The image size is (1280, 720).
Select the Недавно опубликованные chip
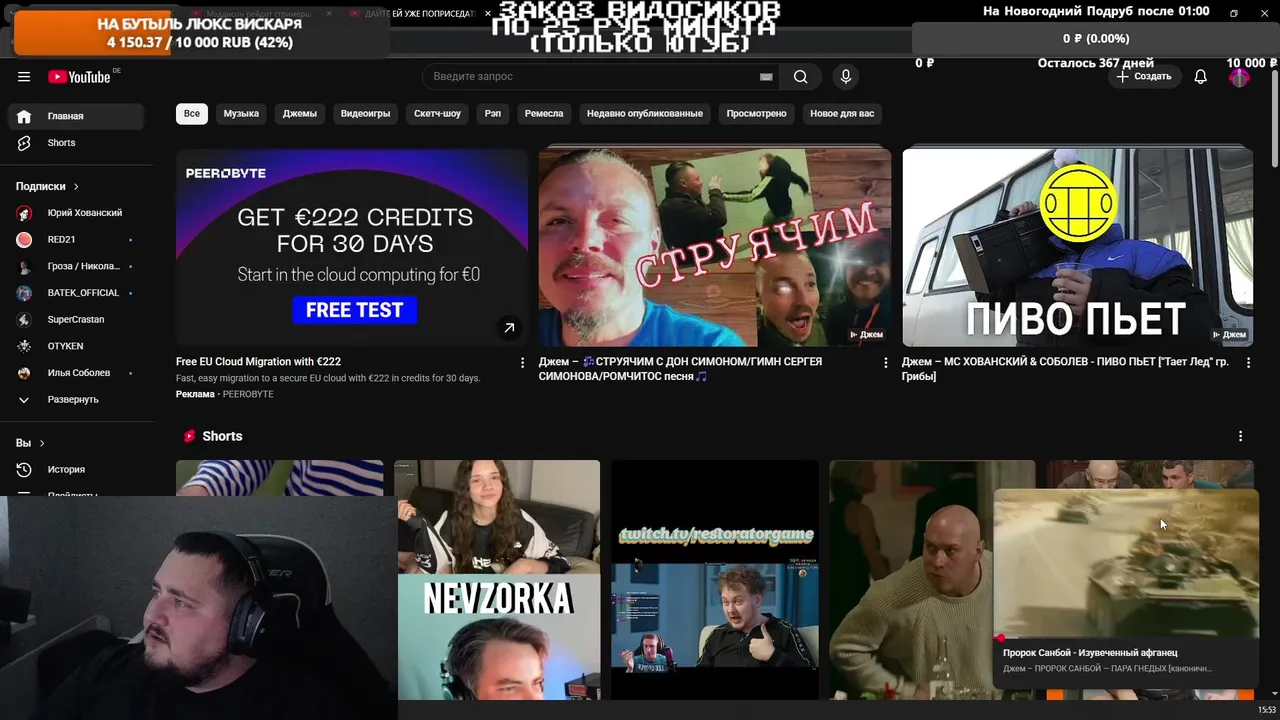point(645,113)
